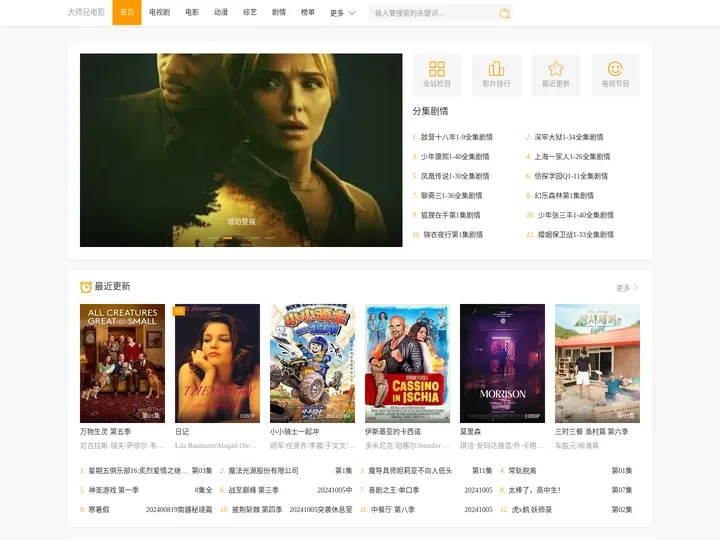Viewport: 720px width, 540px height.
Task: Click the 大师兄电影 site logo
Action: point(86,12)
